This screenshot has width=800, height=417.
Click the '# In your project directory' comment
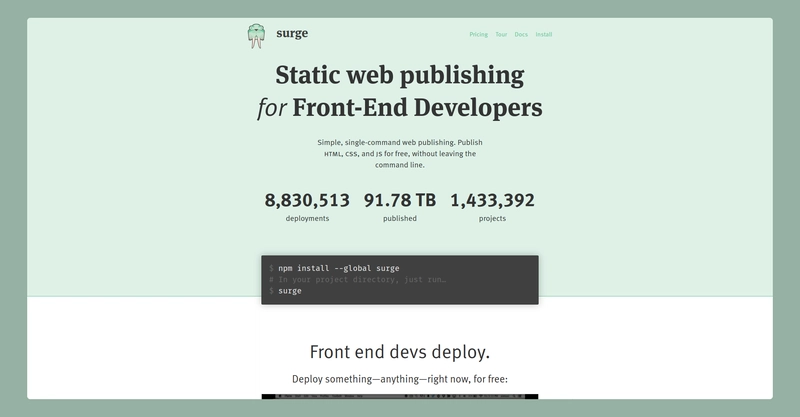tap(358, 280)
